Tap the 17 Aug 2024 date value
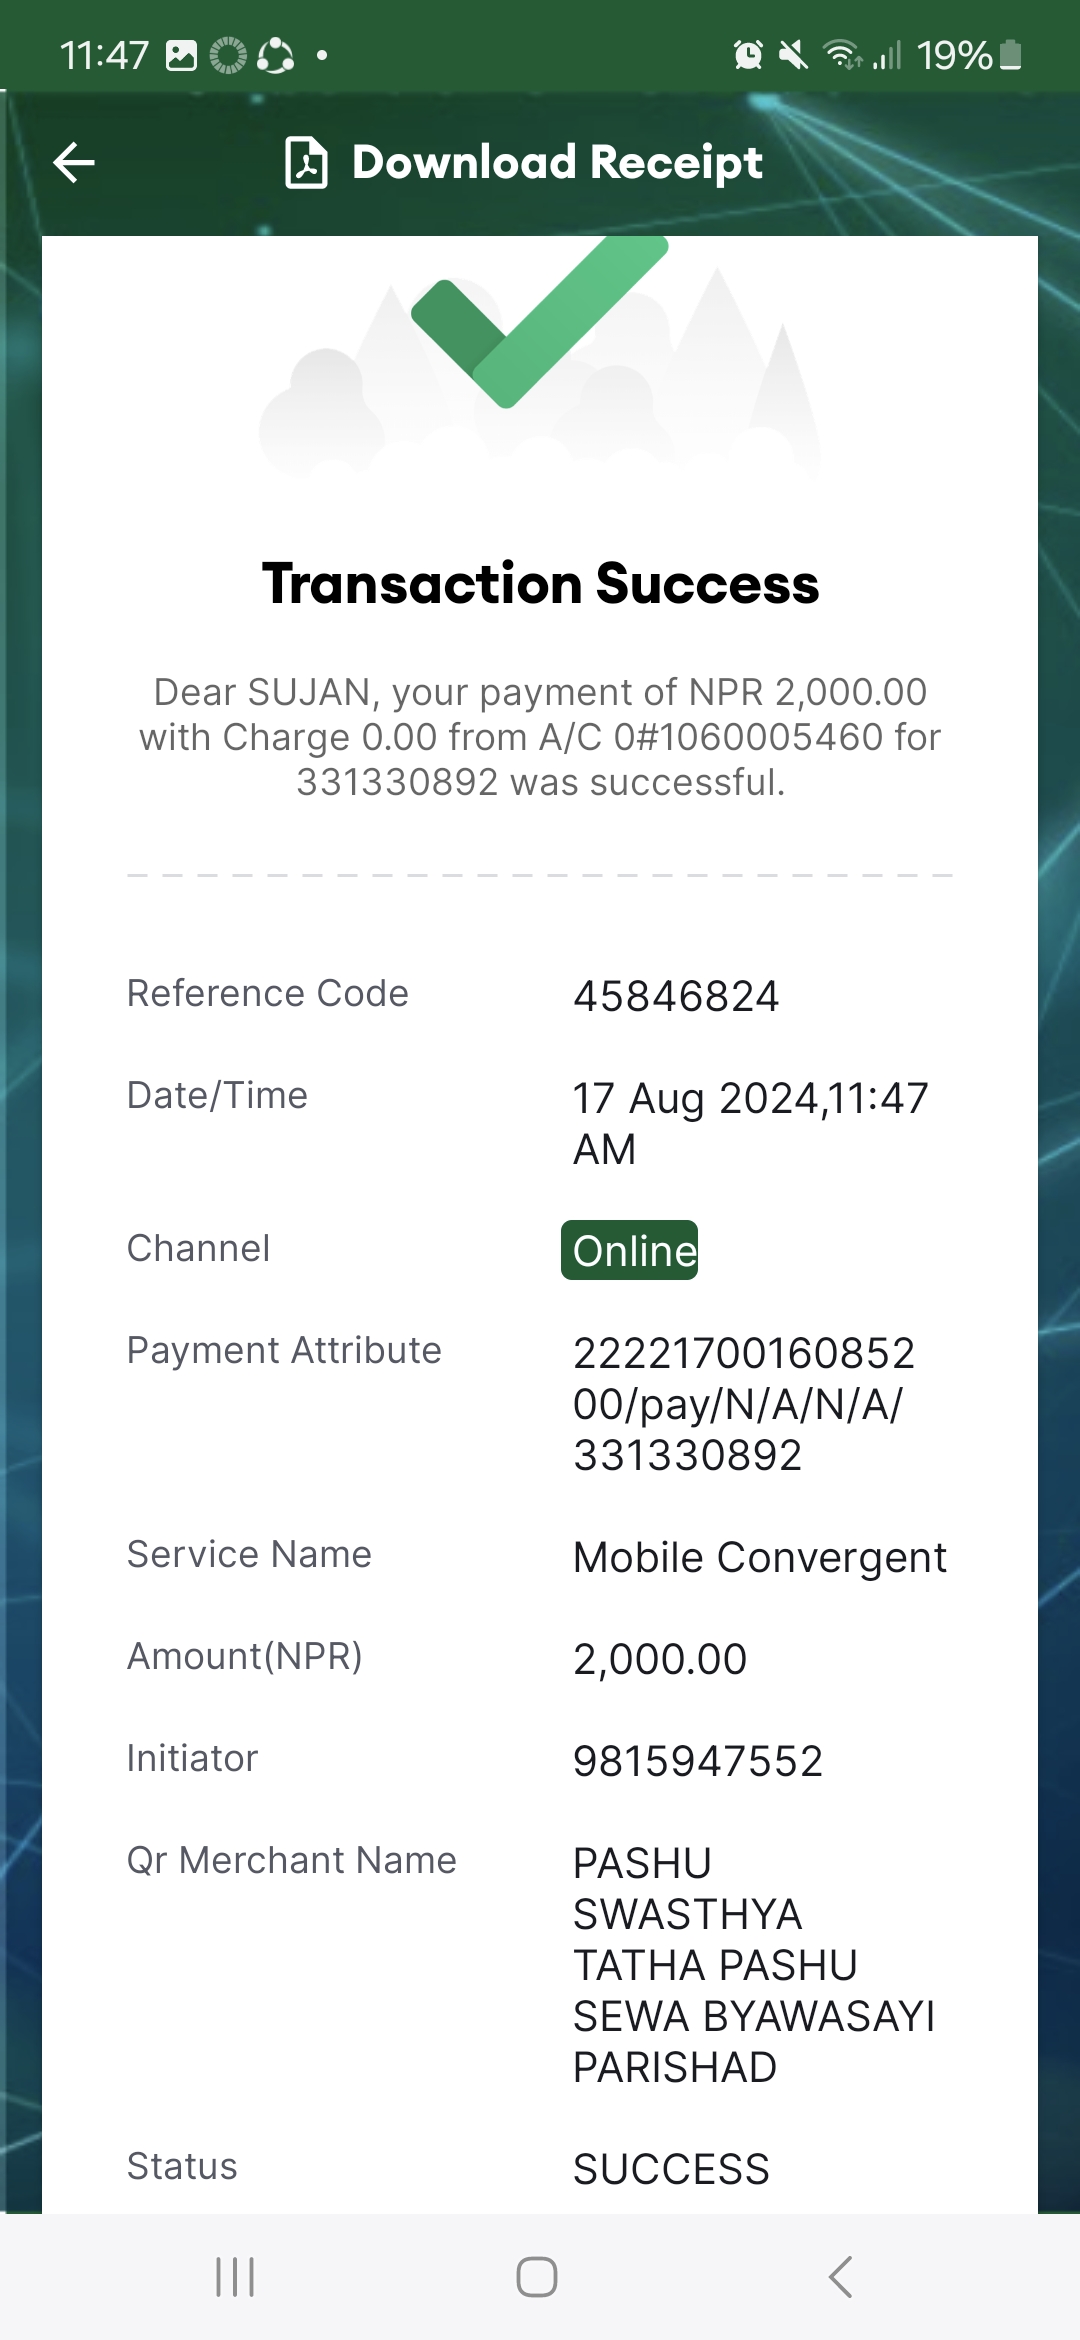Image resolution: width=1080 pixels, height=2340 pixels. click(x=751, y=1123)
